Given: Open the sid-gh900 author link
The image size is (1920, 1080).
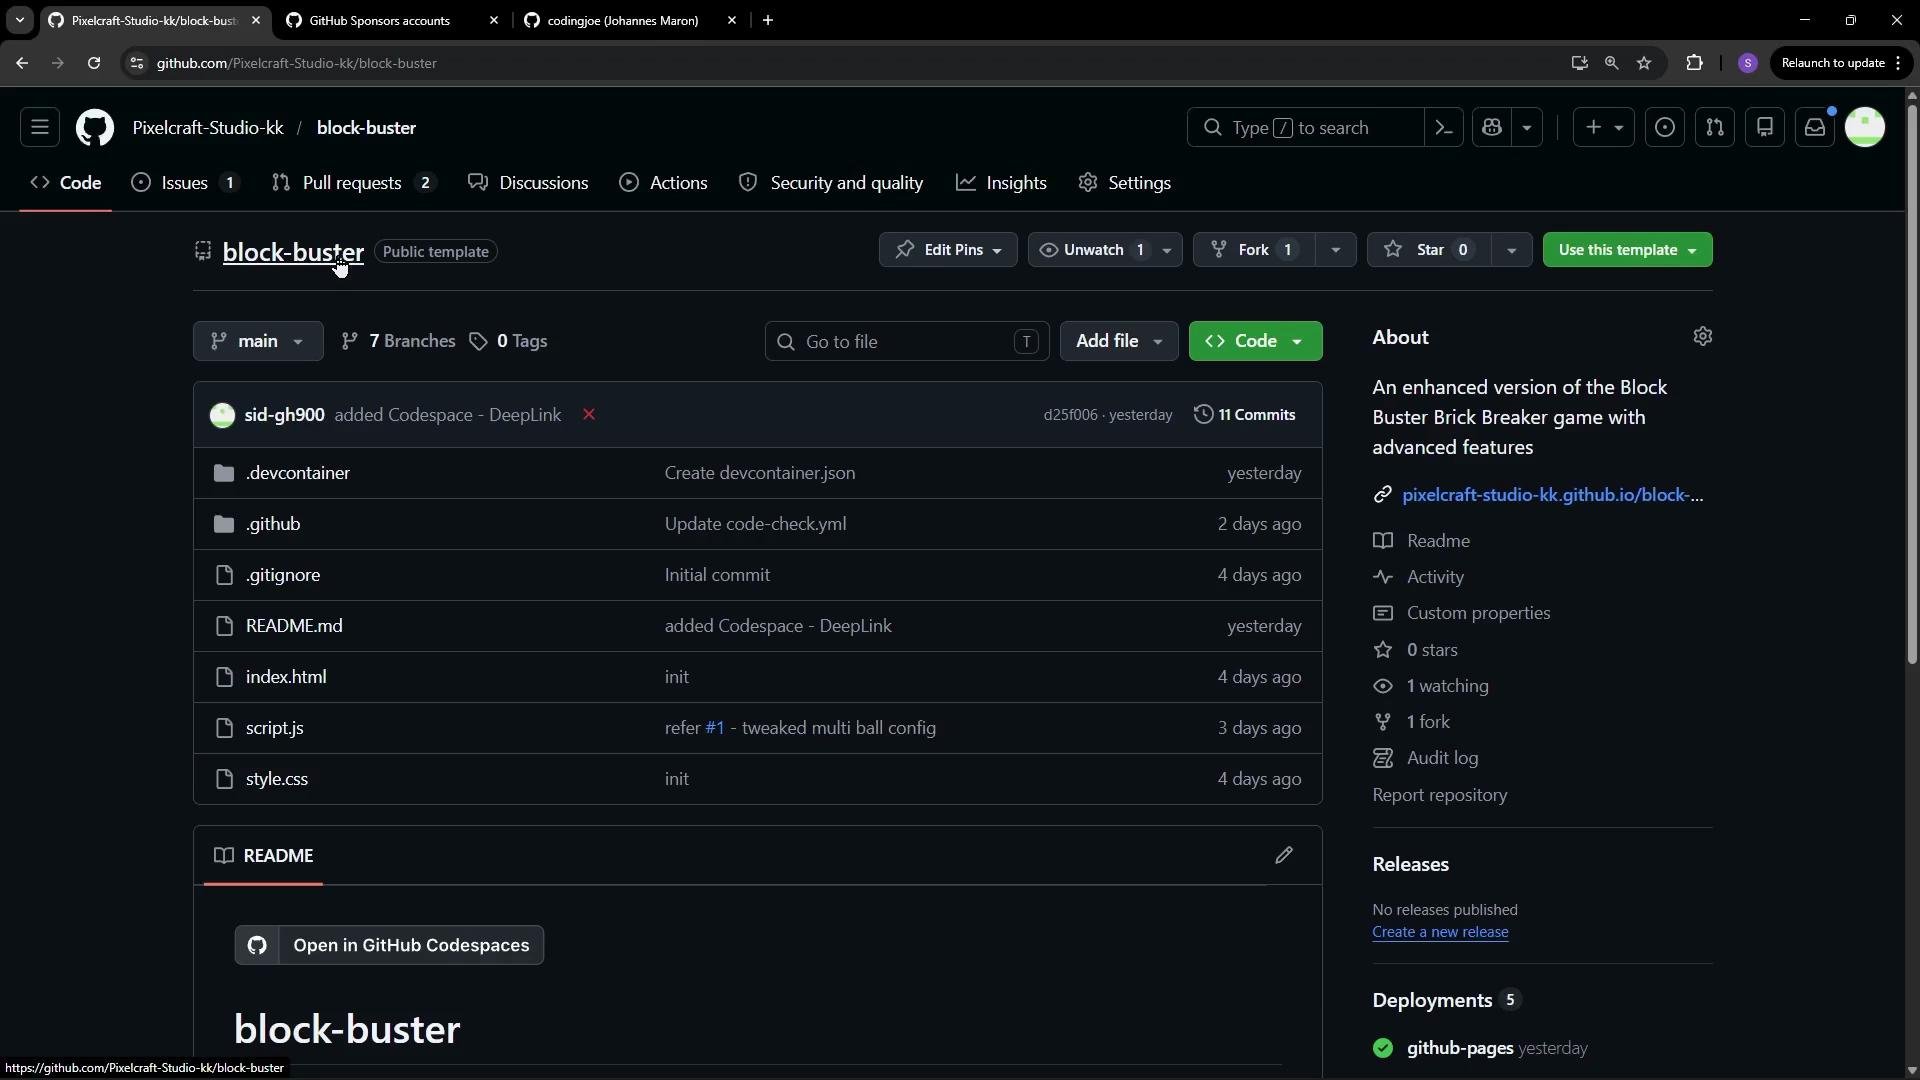Looking at the screenshot, I should pos(284,415).
